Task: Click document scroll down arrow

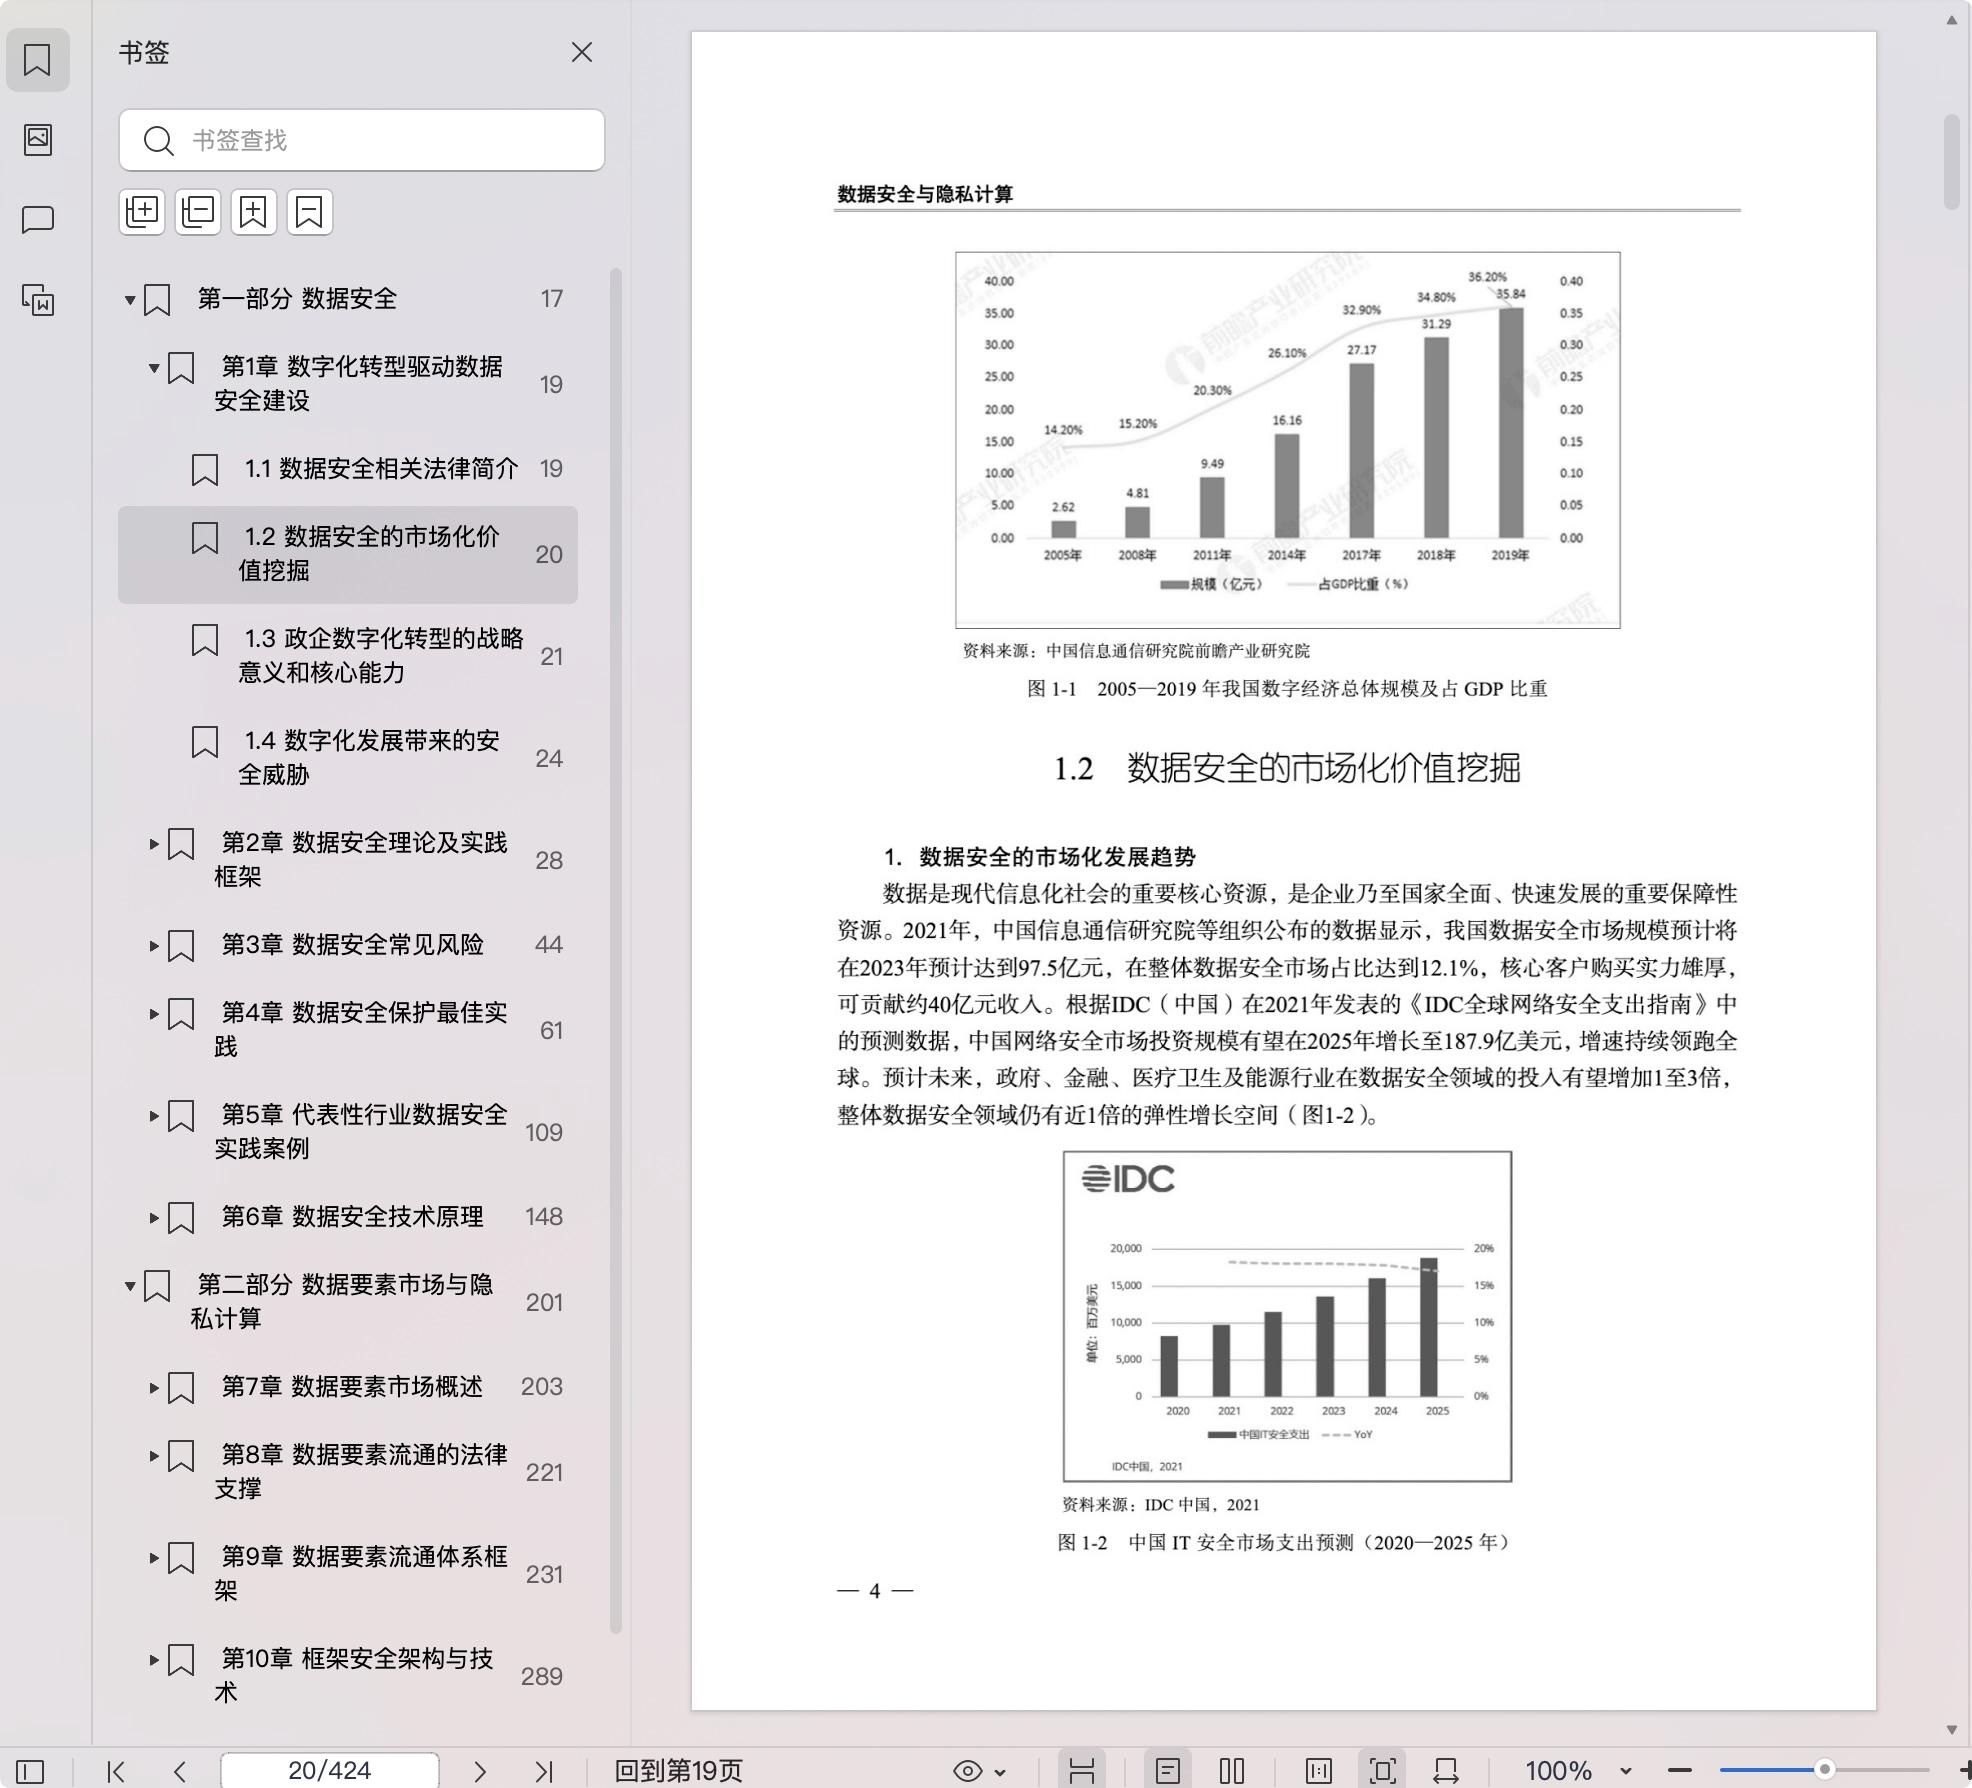Action: (x=1951, y=1729)
